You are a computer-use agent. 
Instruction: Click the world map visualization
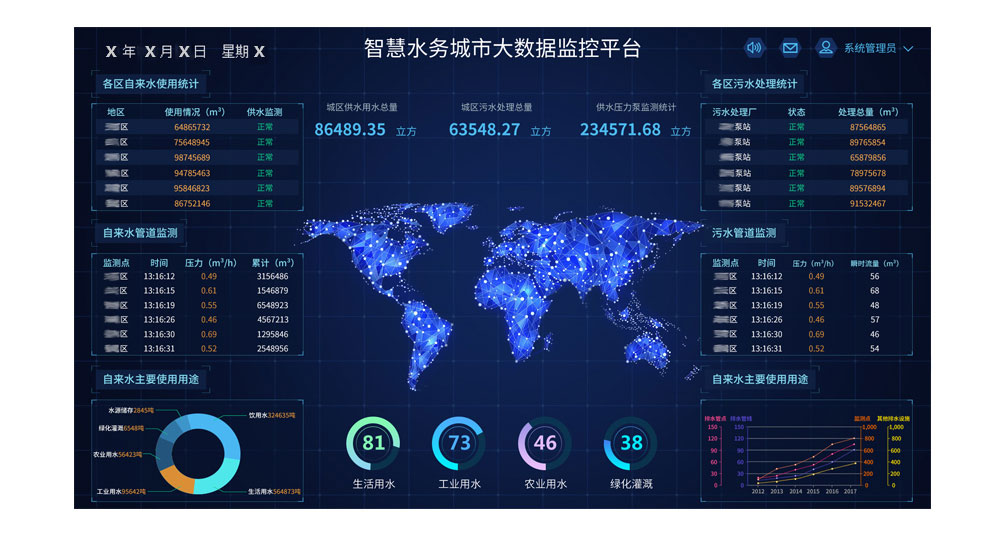[x=500, y=290]
